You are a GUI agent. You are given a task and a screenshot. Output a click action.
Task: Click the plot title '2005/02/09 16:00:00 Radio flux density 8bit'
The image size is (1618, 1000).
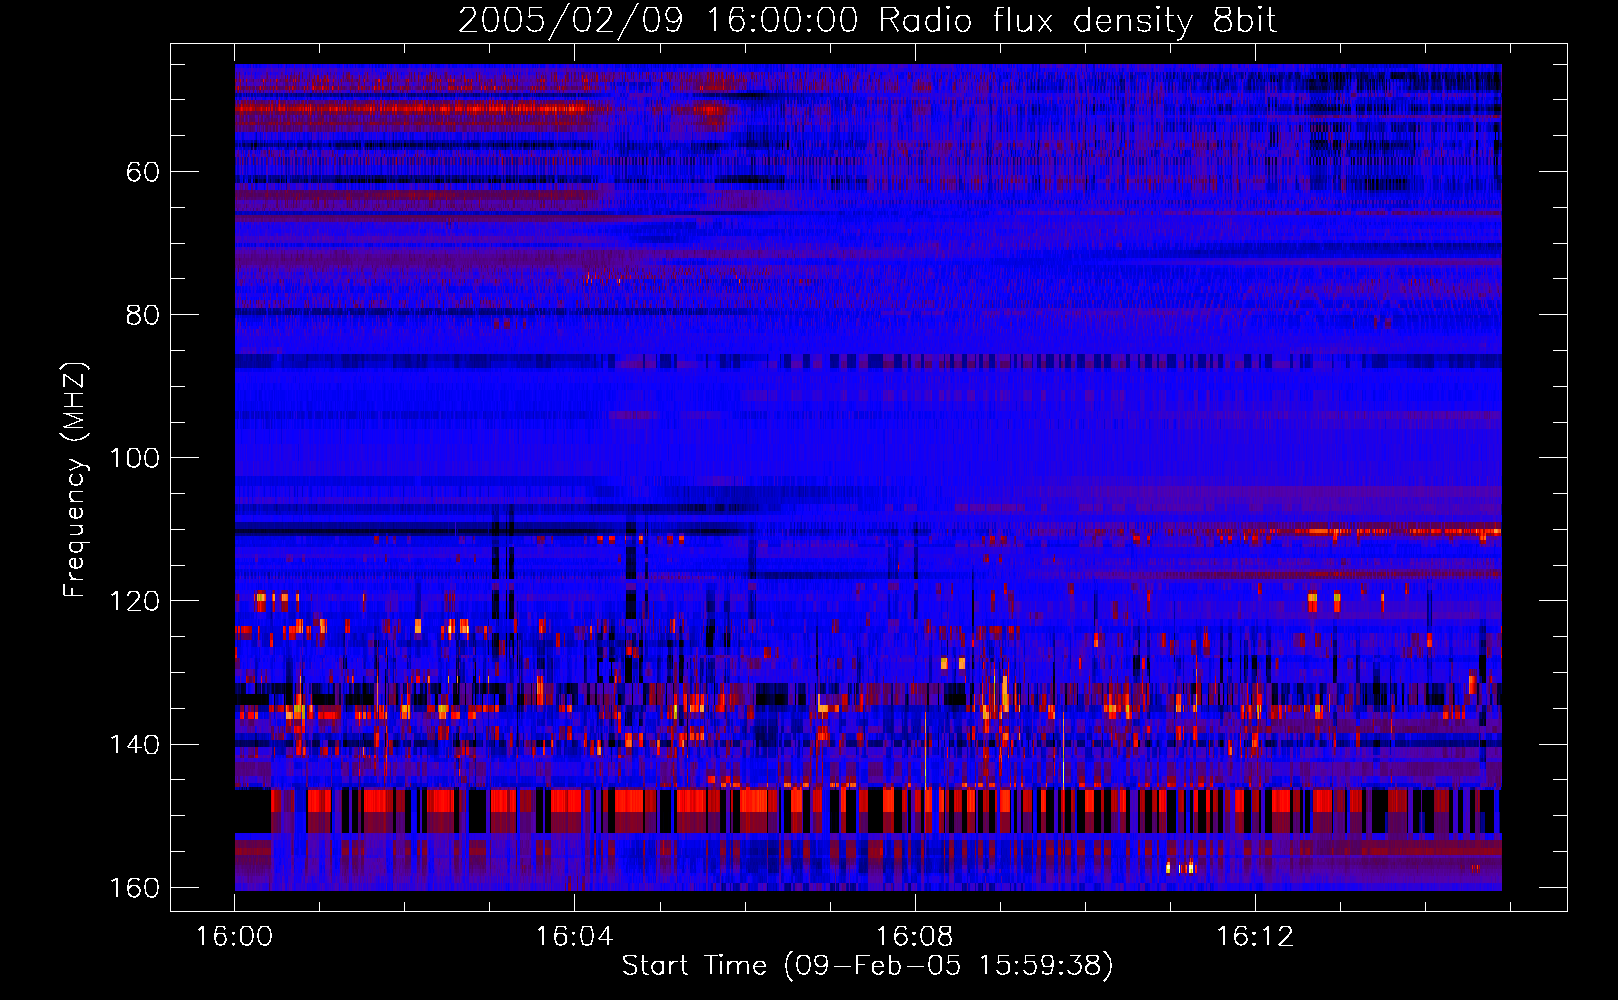coord(867,21)
